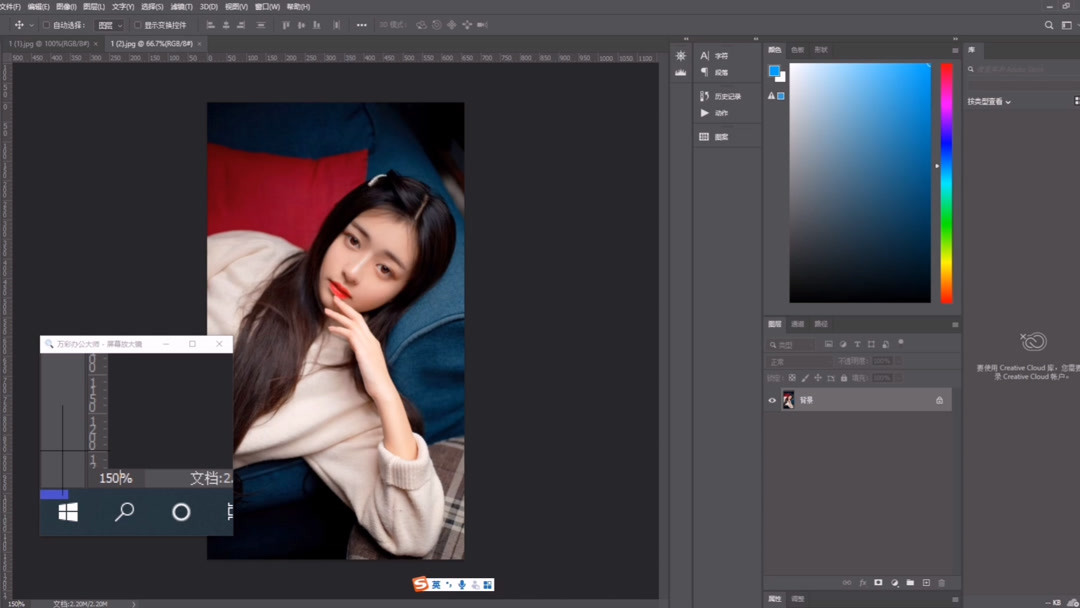Add a layer mask from Layers panel

[x=878, y=582]
